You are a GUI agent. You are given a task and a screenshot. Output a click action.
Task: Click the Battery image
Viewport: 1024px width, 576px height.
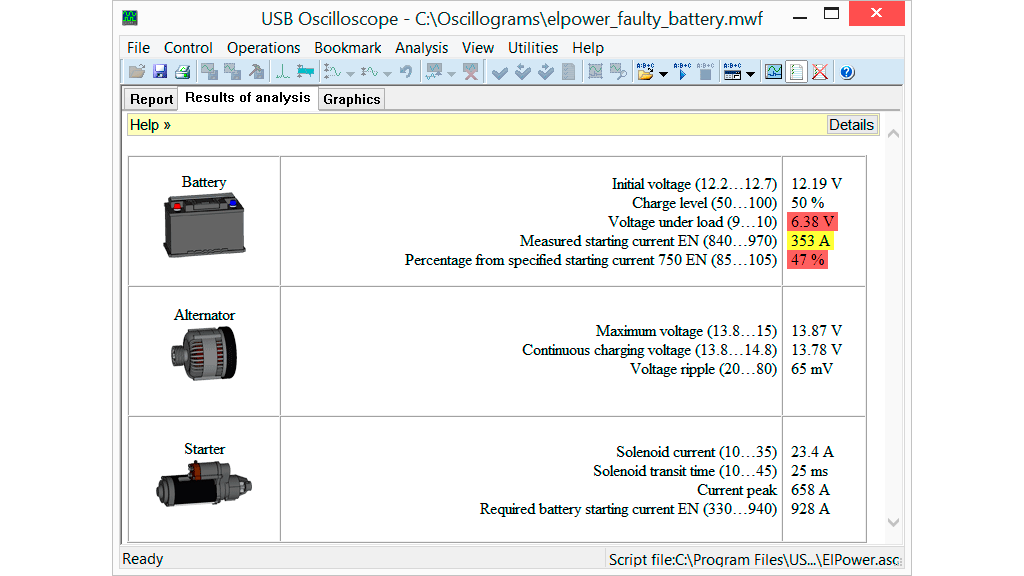coord(204,225)
